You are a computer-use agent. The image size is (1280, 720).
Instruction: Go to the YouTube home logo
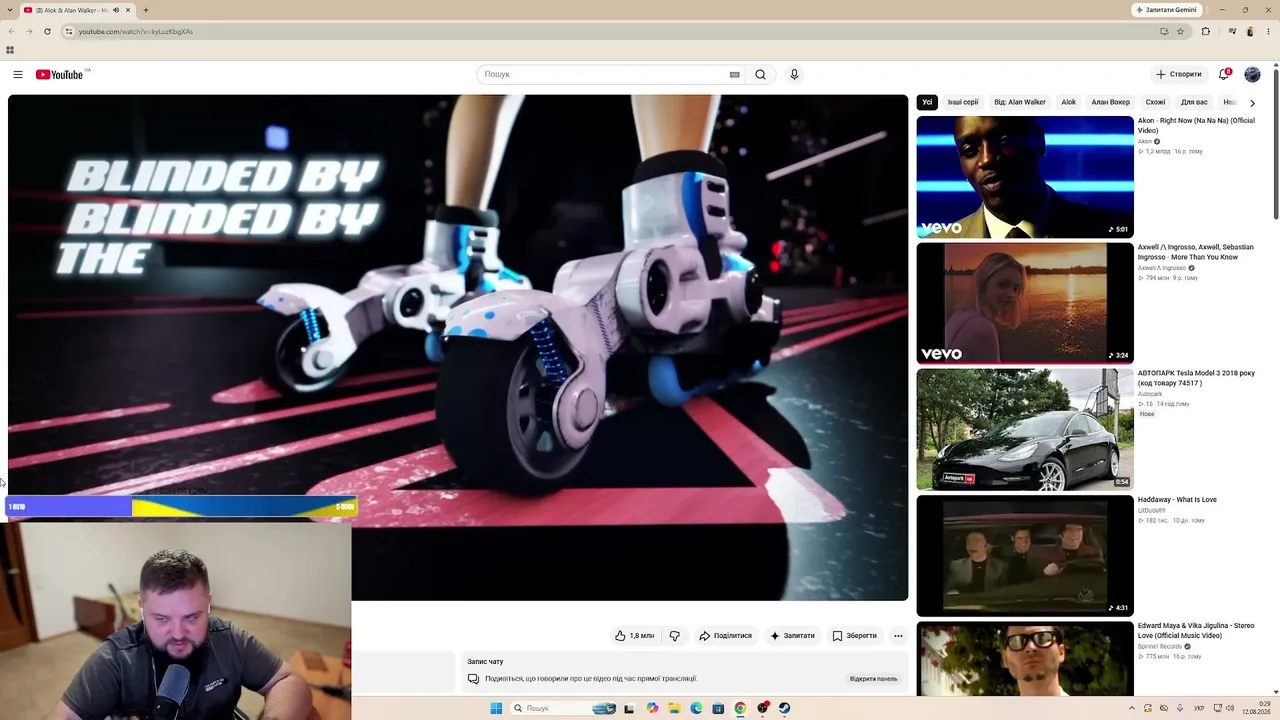[60, 74]
